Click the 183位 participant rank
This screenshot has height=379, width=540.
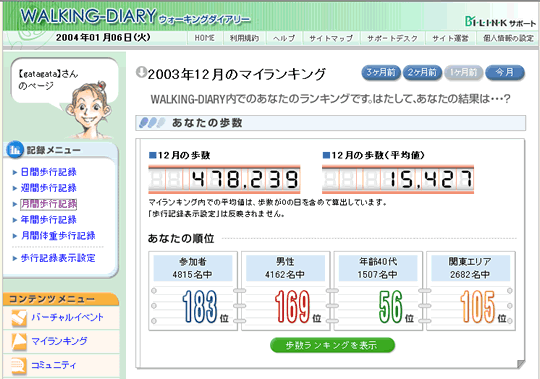point(205,307)
